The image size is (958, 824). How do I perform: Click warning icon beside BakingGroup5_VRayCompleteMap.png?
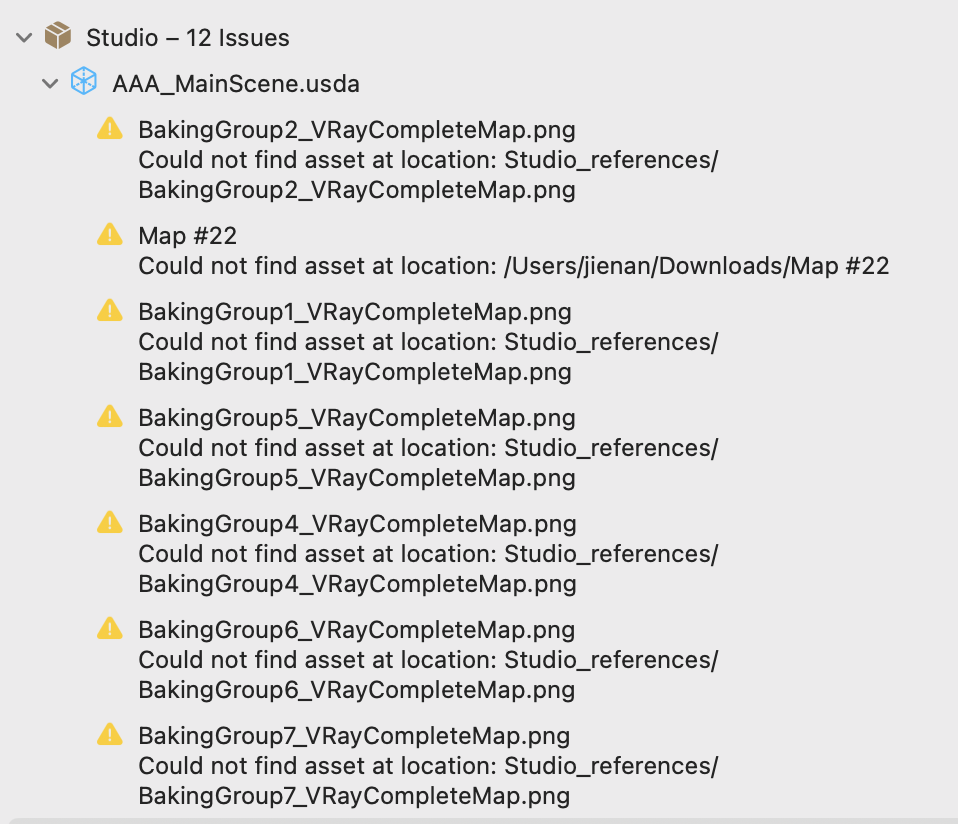tap(110, 417)
